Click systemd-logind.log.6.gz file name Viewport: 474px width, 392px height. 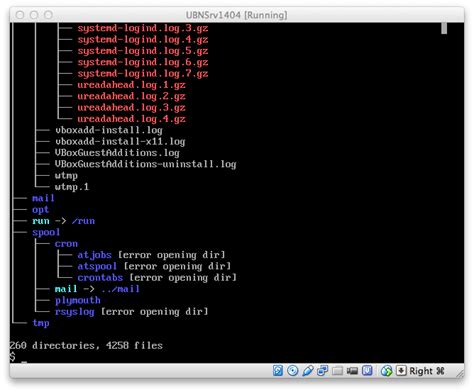(143, 62)
